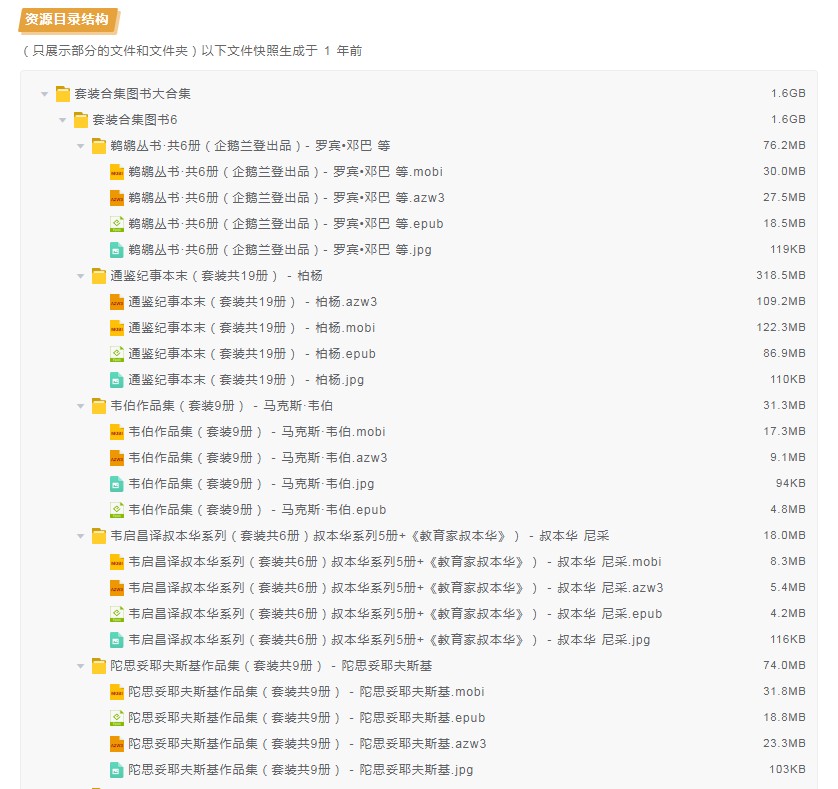The height and width of the screenshot is (789, 838).
Task: Select the 陀思妥耶夫斯基.epub file name
Action: point(307,718)
